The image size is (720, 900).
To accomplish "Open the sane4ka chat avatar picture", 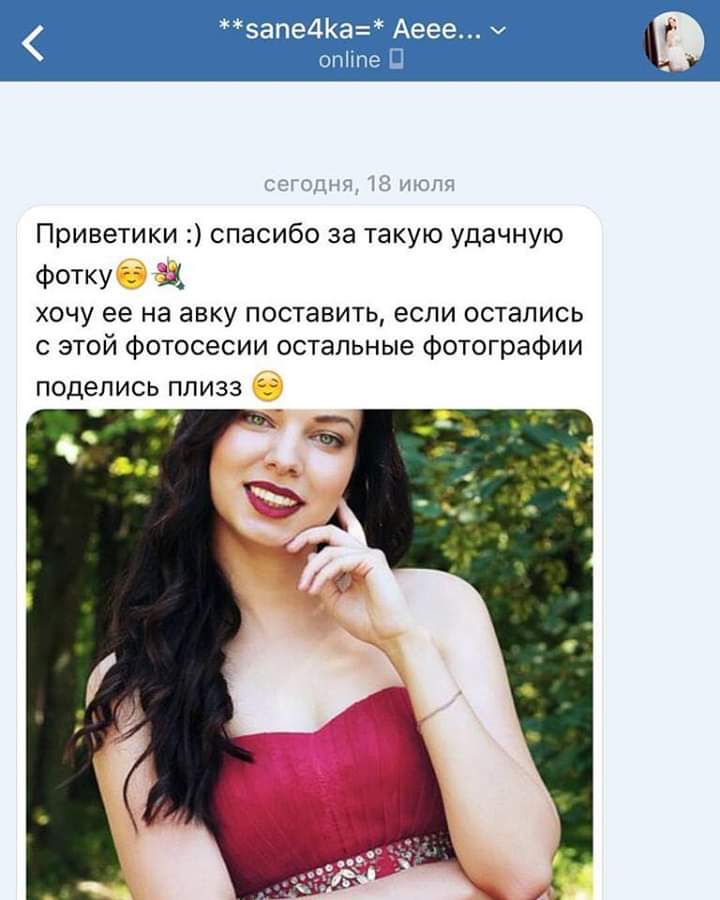I will [x=674, y=41].
